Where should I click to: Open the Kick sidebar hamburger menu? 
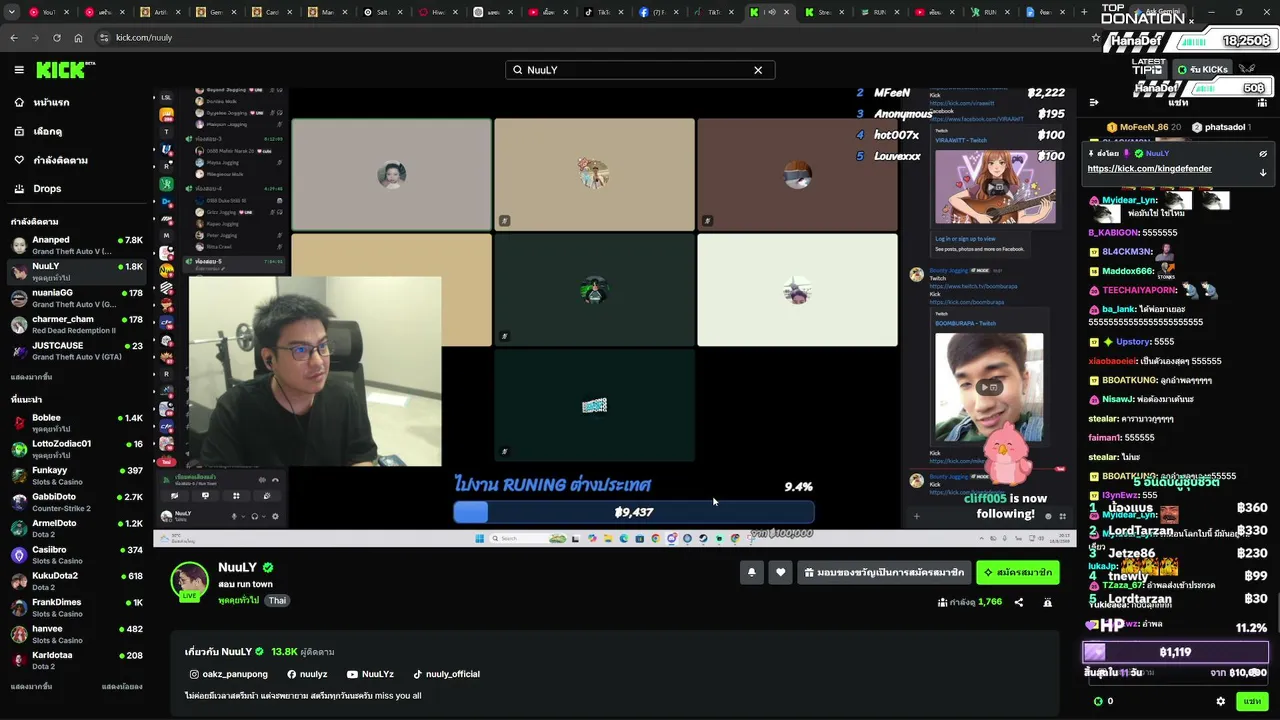pyautogui.click(x=19, y=70)
